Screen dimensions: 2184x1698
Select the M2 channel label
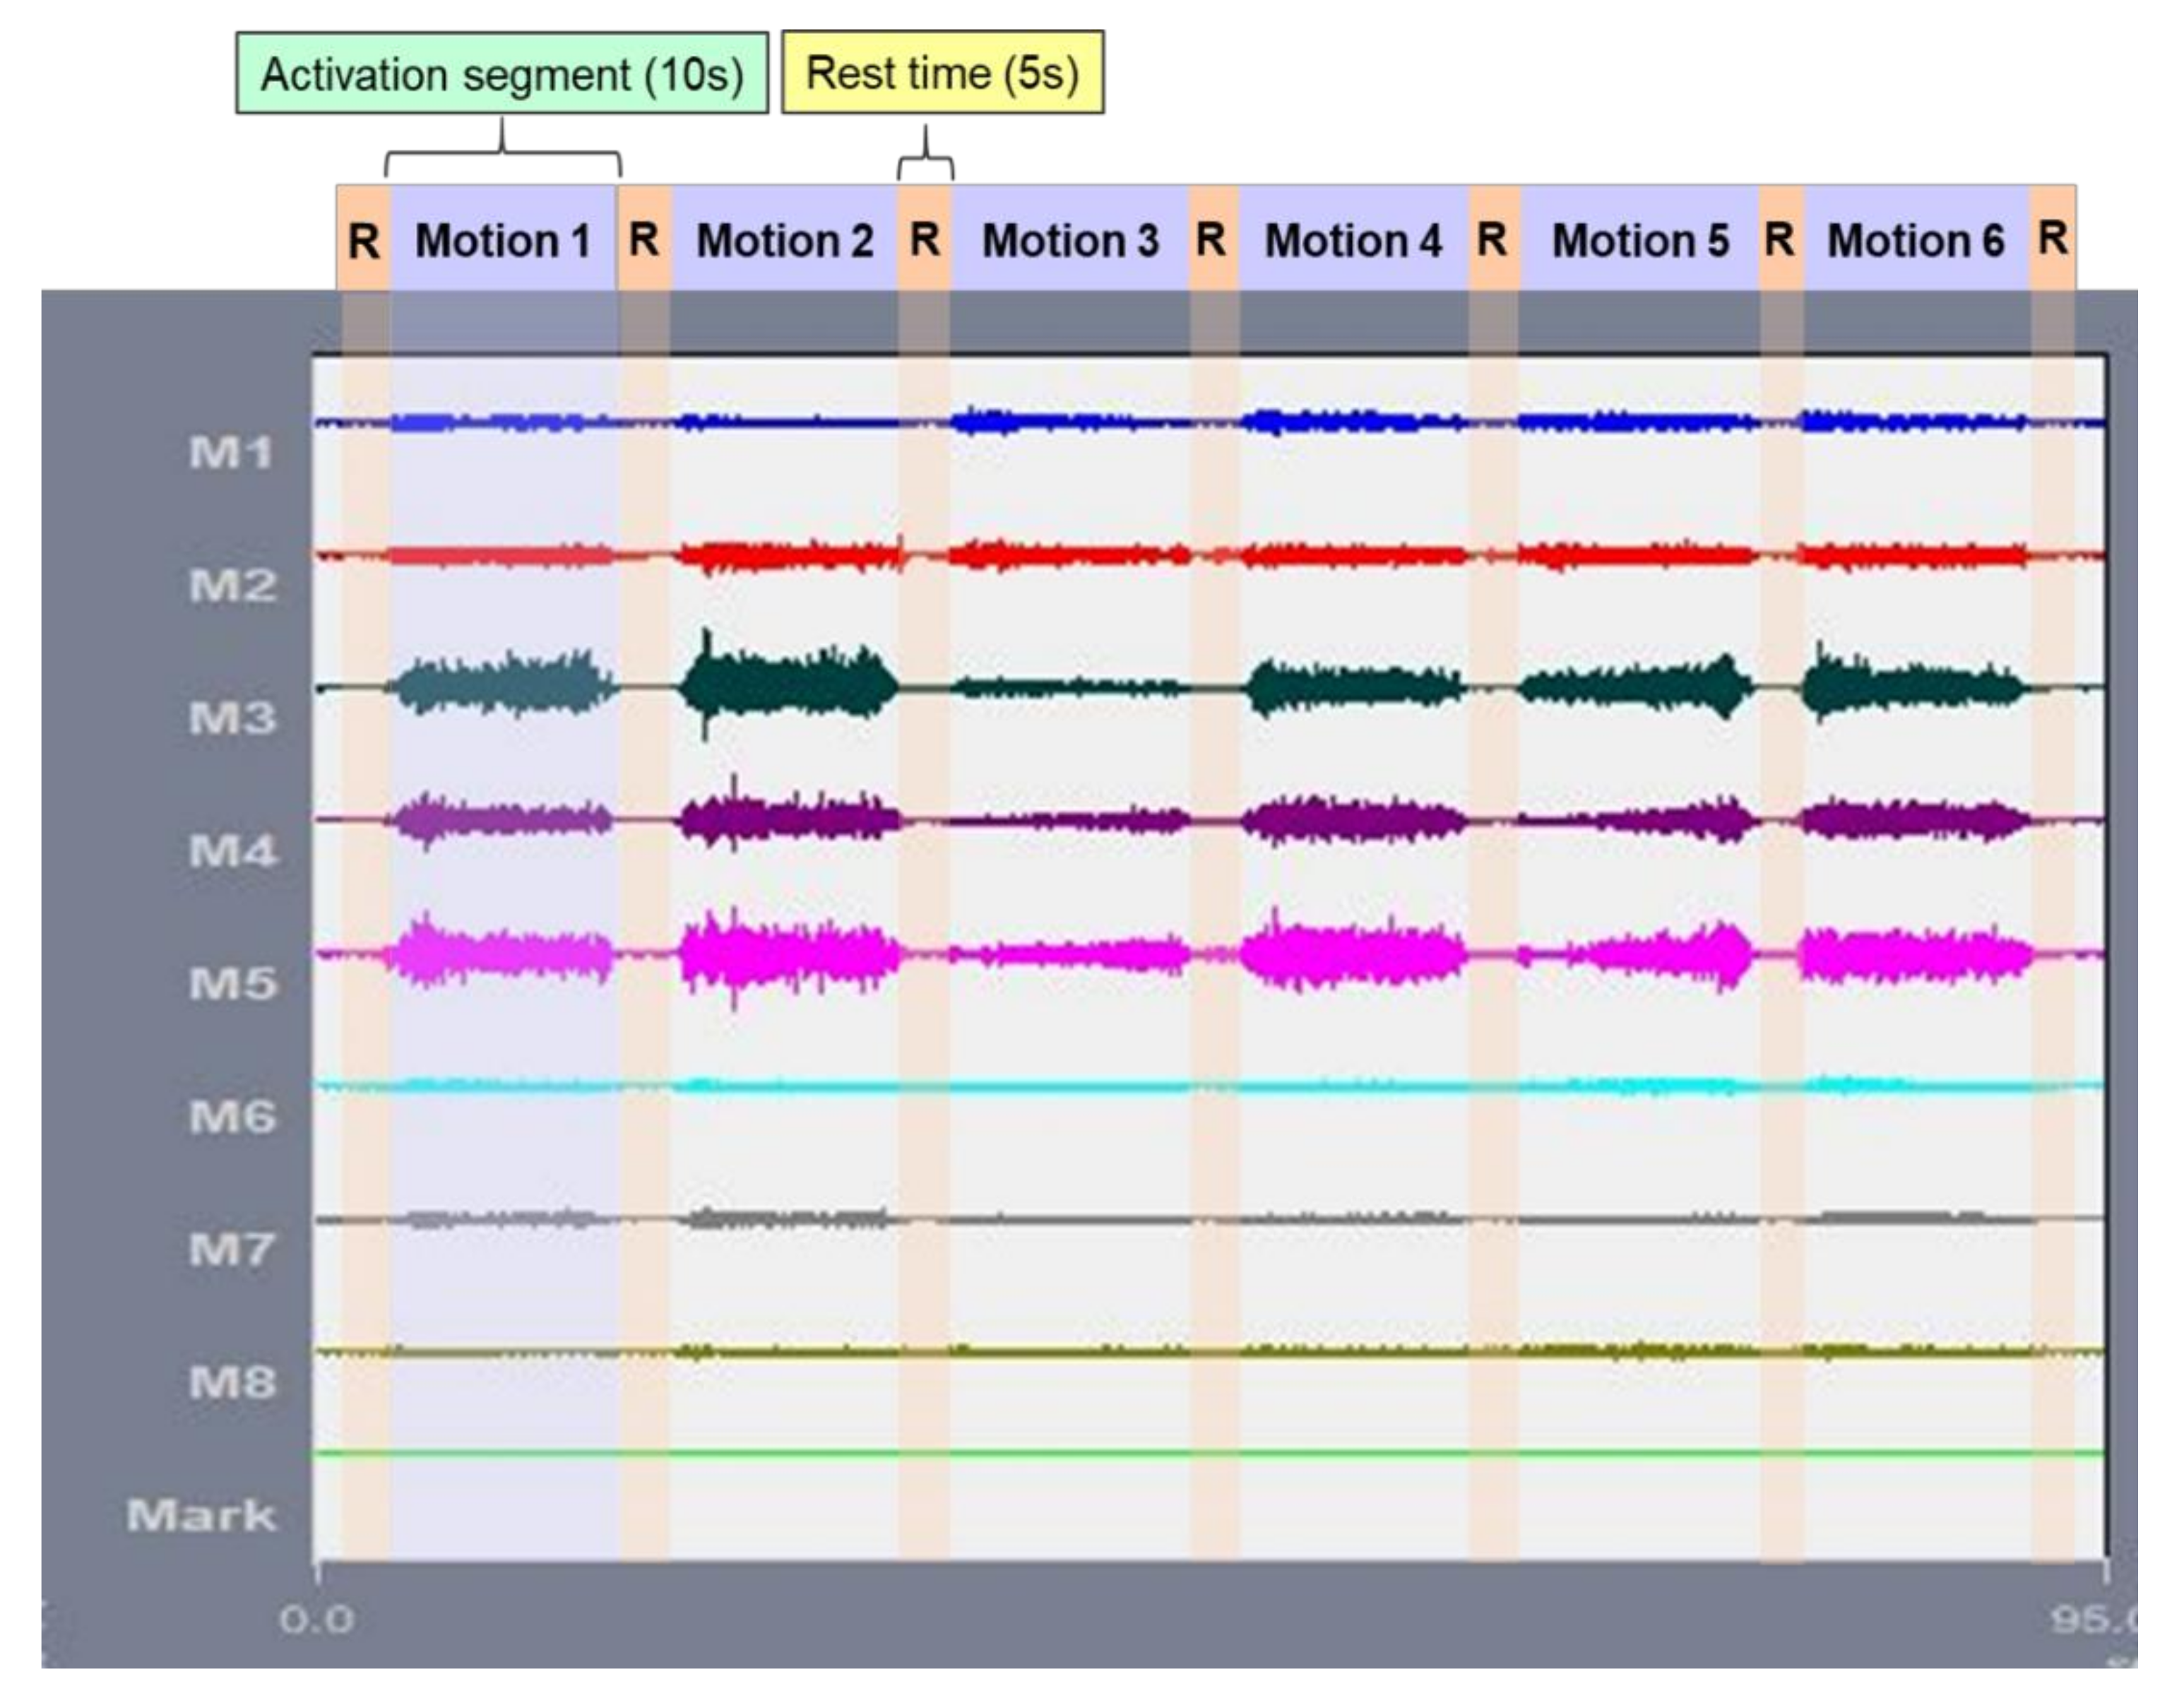point(233,586)
